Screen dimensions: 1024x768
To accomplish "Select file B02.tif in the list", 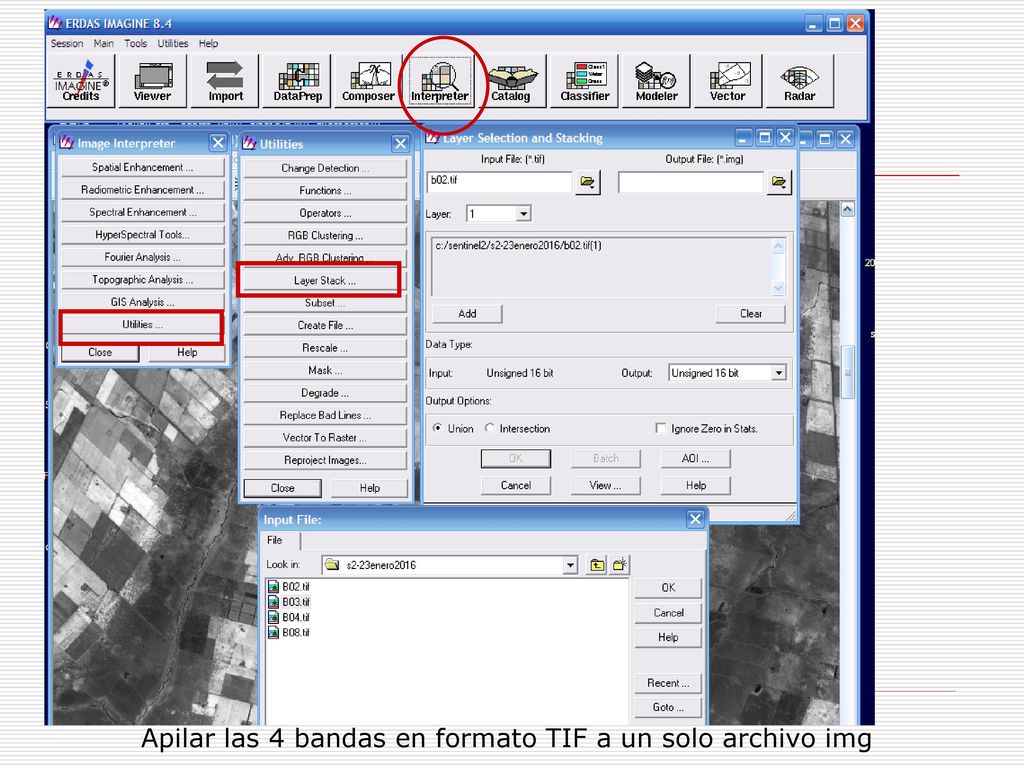I will 289,586.
